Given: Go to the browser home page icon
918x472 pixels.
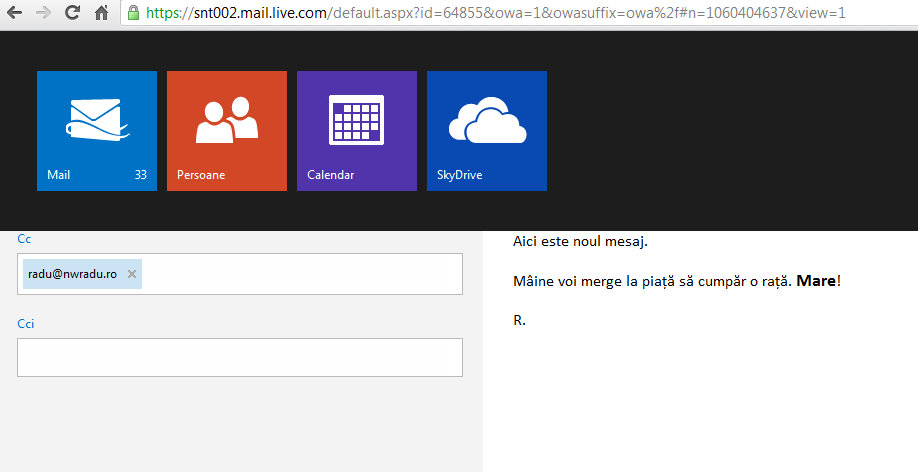Looking at the screenshot, I should pos(101,13).
